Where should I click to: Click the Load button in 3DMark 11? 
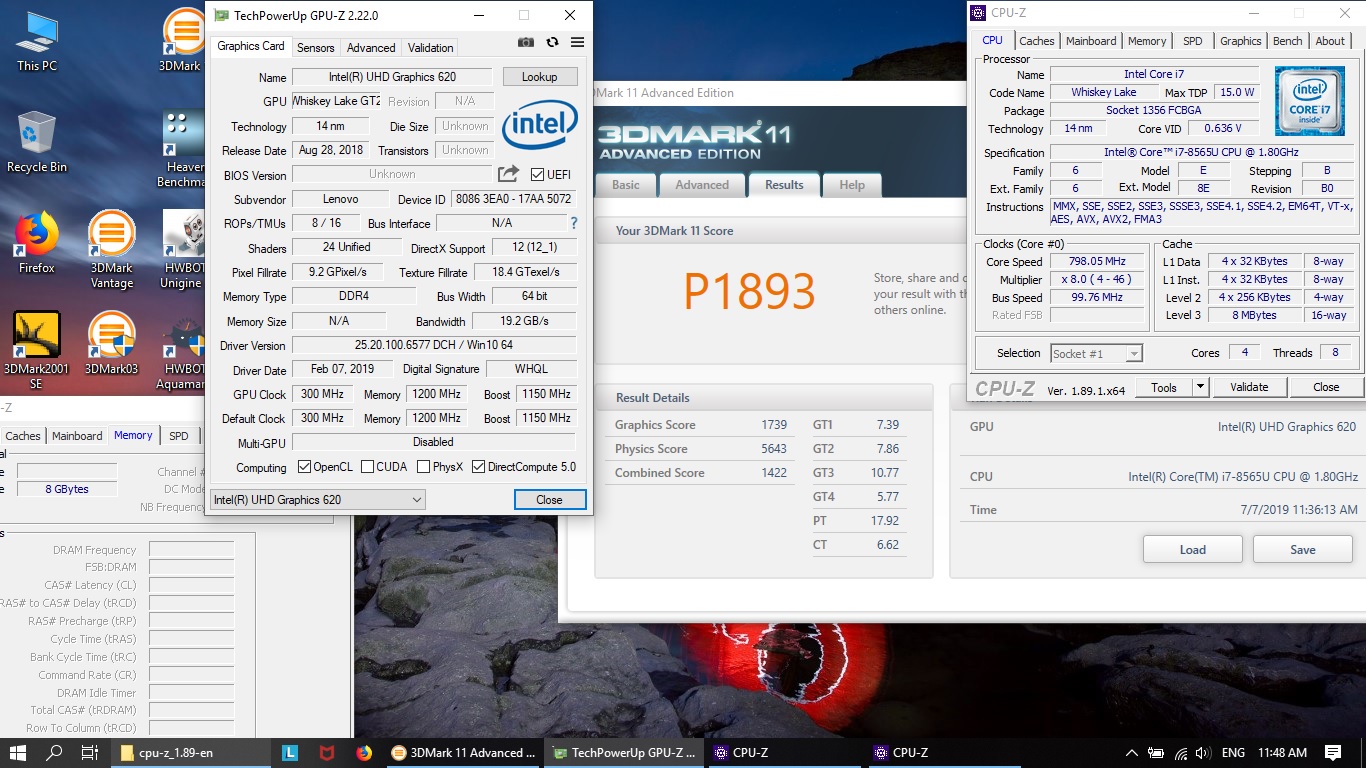1193,549
